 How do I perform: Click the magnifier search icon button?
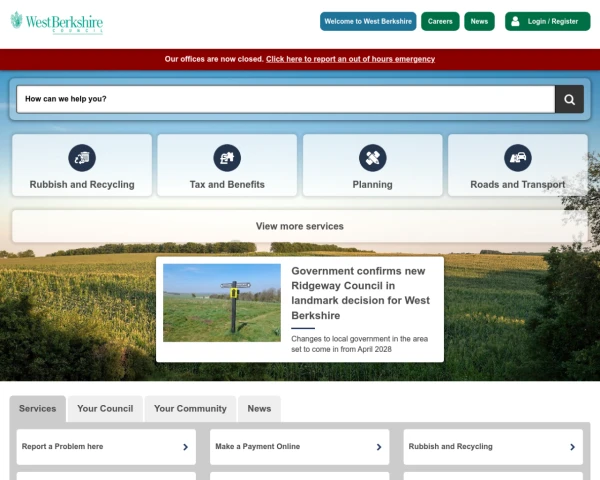point(569,100)
